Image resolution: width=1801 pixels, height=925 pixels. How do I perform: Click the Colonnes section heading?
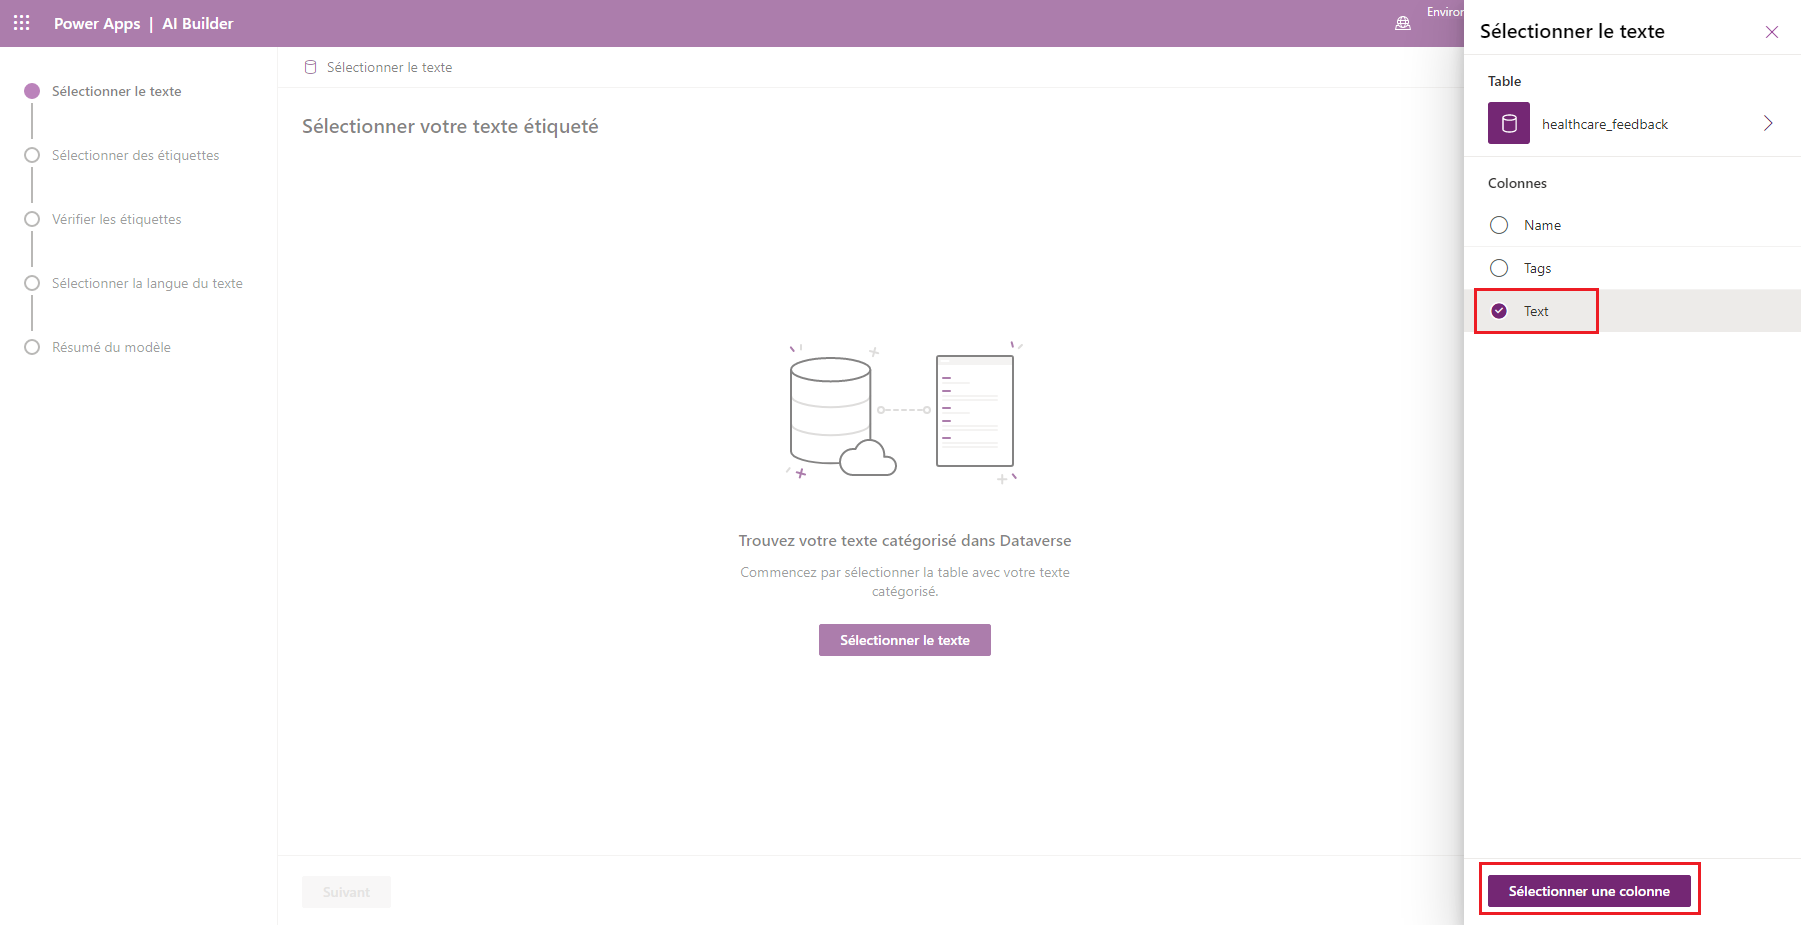coord(1517,183)
